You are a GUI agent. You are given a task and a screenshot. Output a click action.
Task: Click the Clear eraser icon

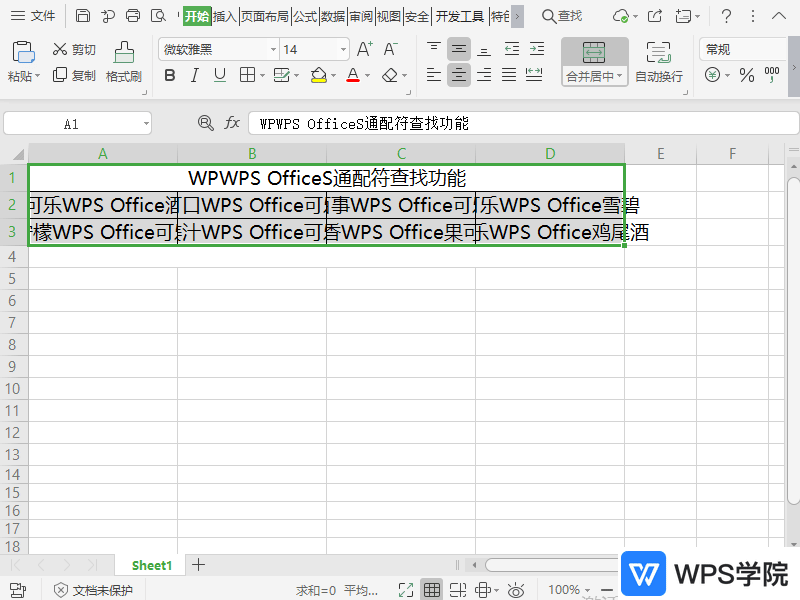[x=390, y=76]
